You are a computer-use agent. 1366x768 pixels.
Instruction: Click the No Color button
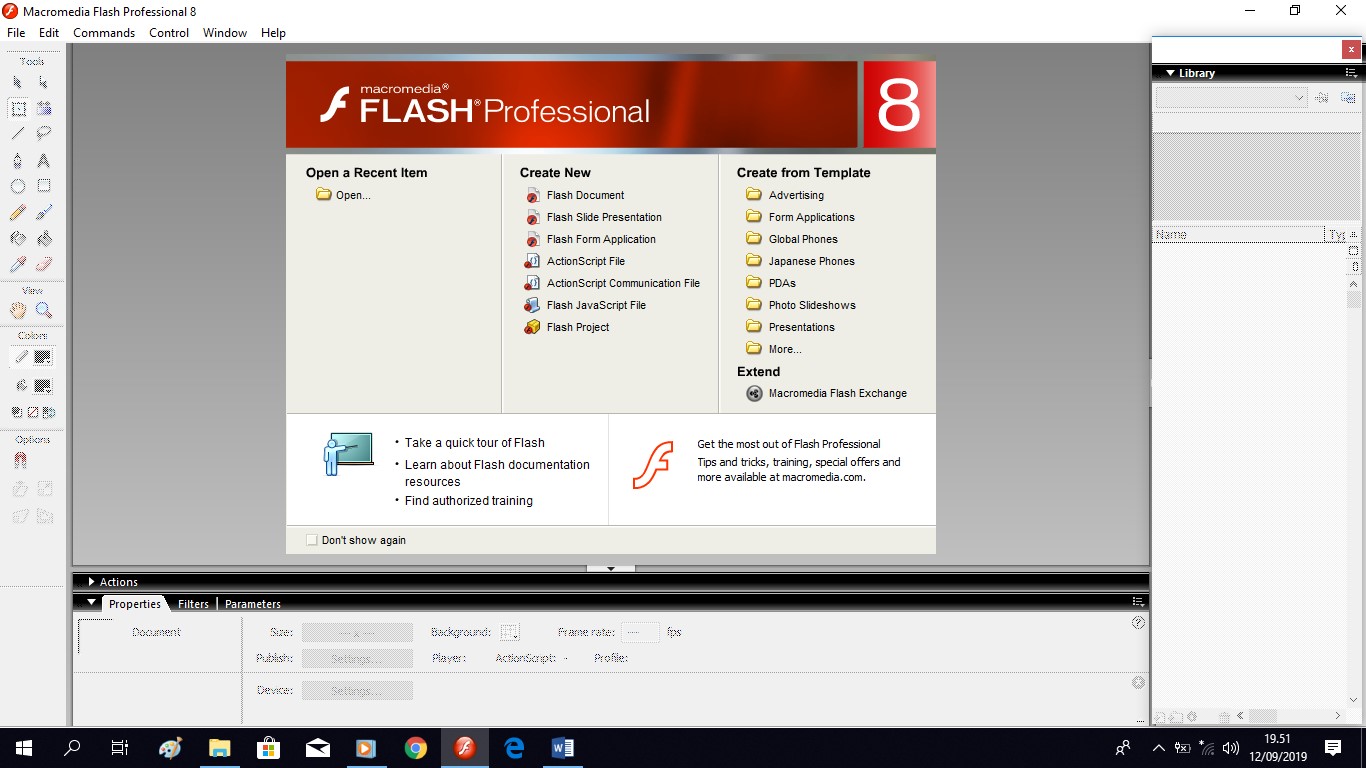point(33,412)
